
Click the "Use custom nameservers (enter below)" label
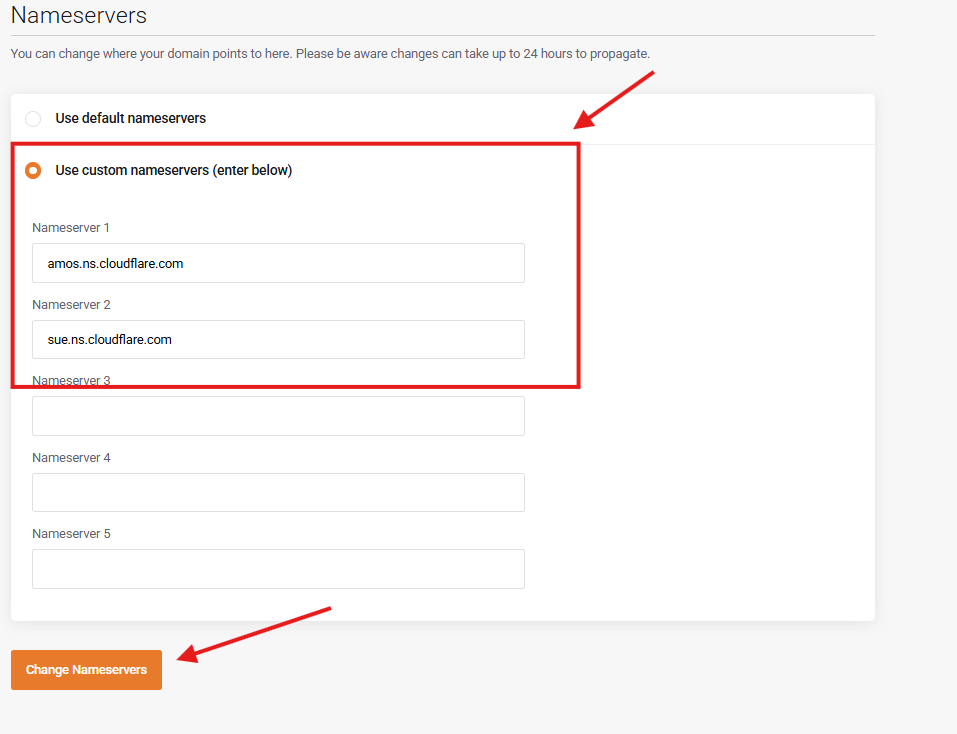coord(173,170)
